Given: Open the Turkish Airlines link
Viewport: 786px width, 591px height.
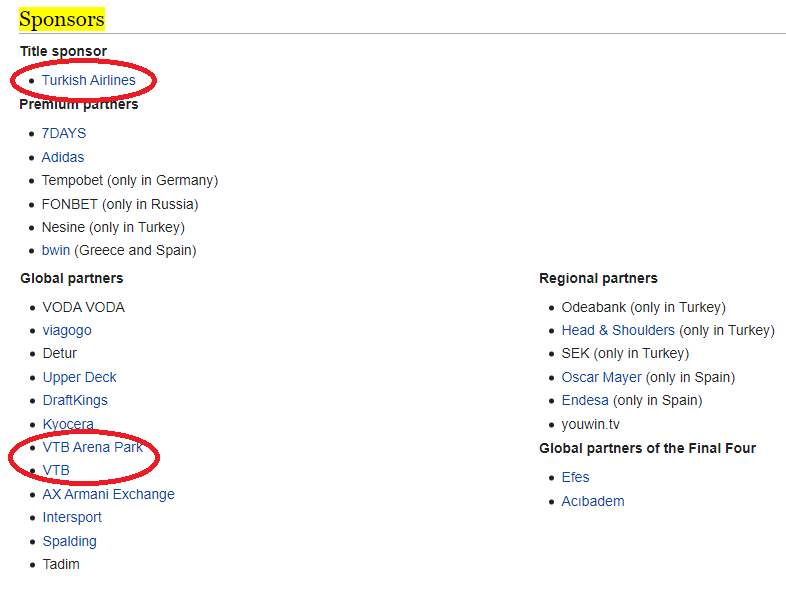Looking at the screenshot, I should point(89,80).
